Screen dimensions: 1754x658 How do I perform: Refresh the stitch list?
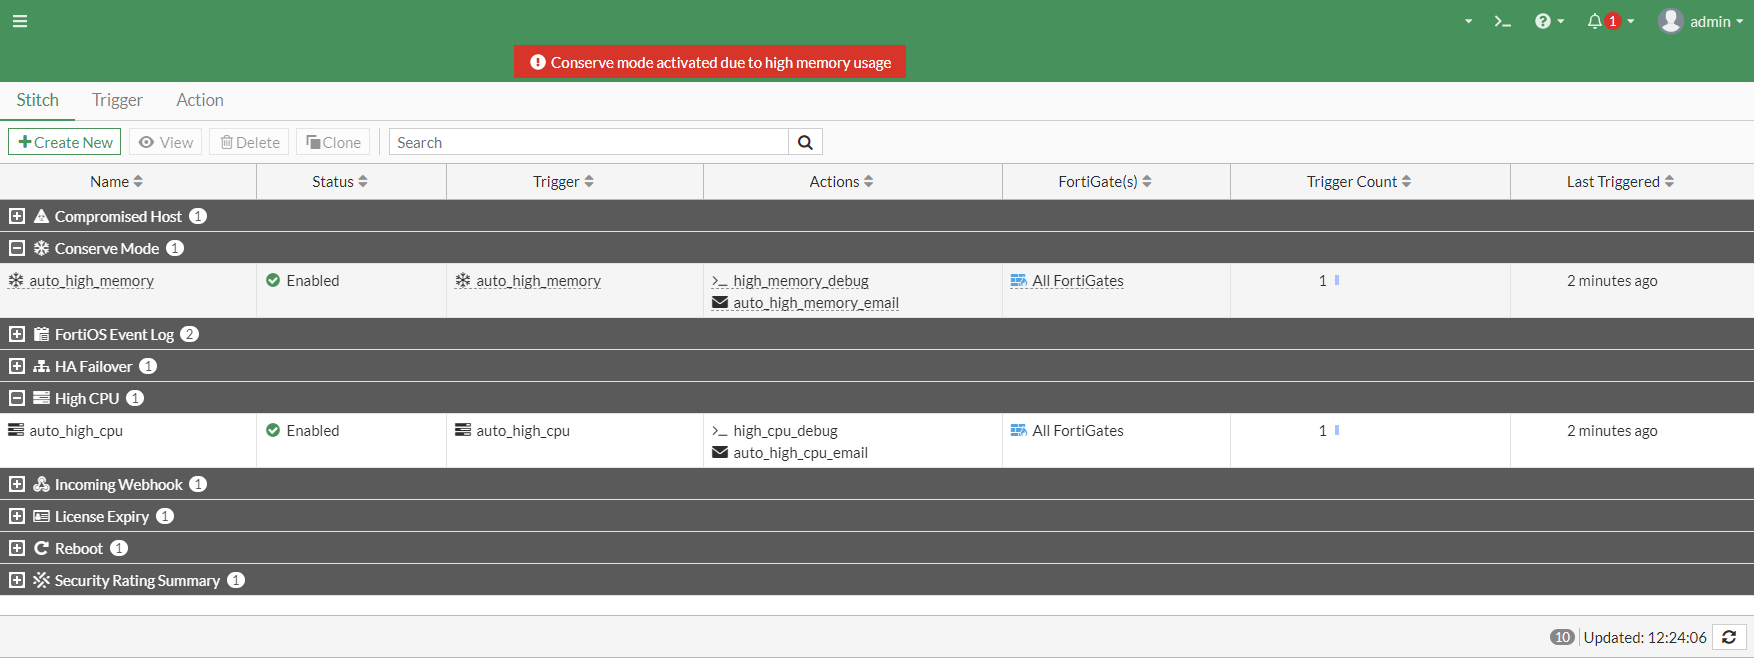pos(1729,637)
